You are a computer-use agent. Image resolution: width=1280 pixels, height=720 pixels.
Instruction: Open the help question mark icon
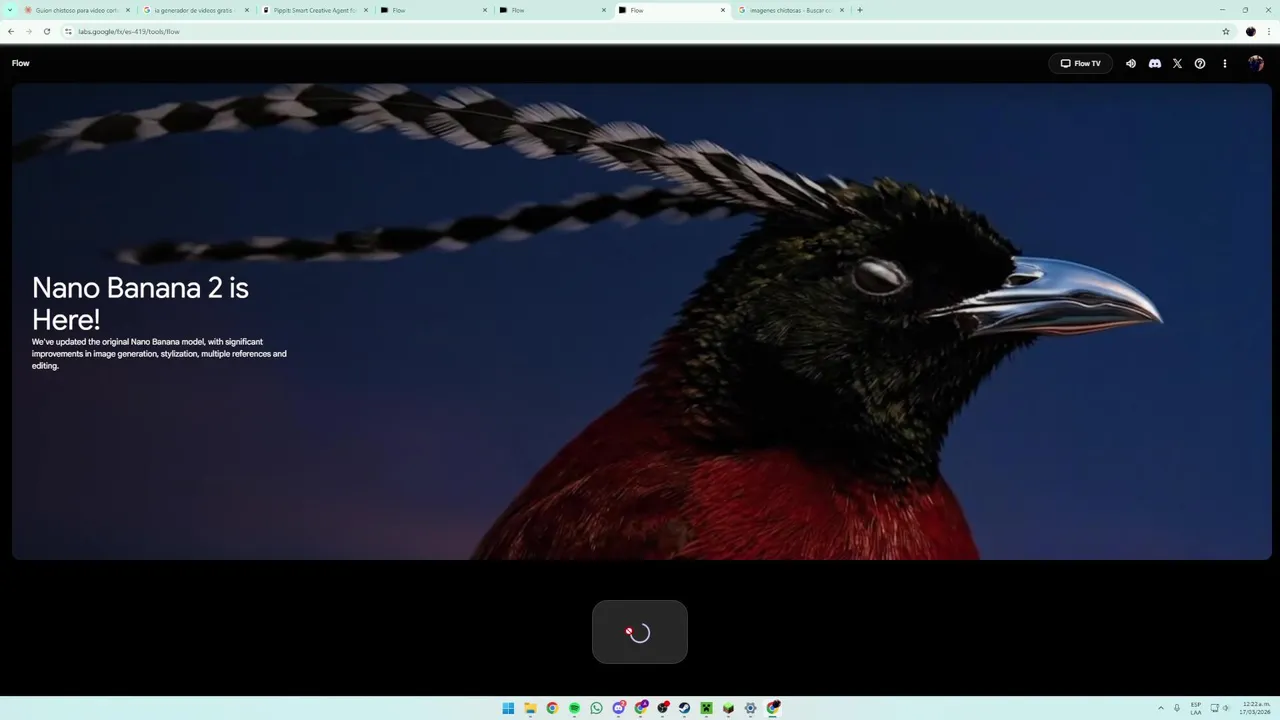(1200, 63)
